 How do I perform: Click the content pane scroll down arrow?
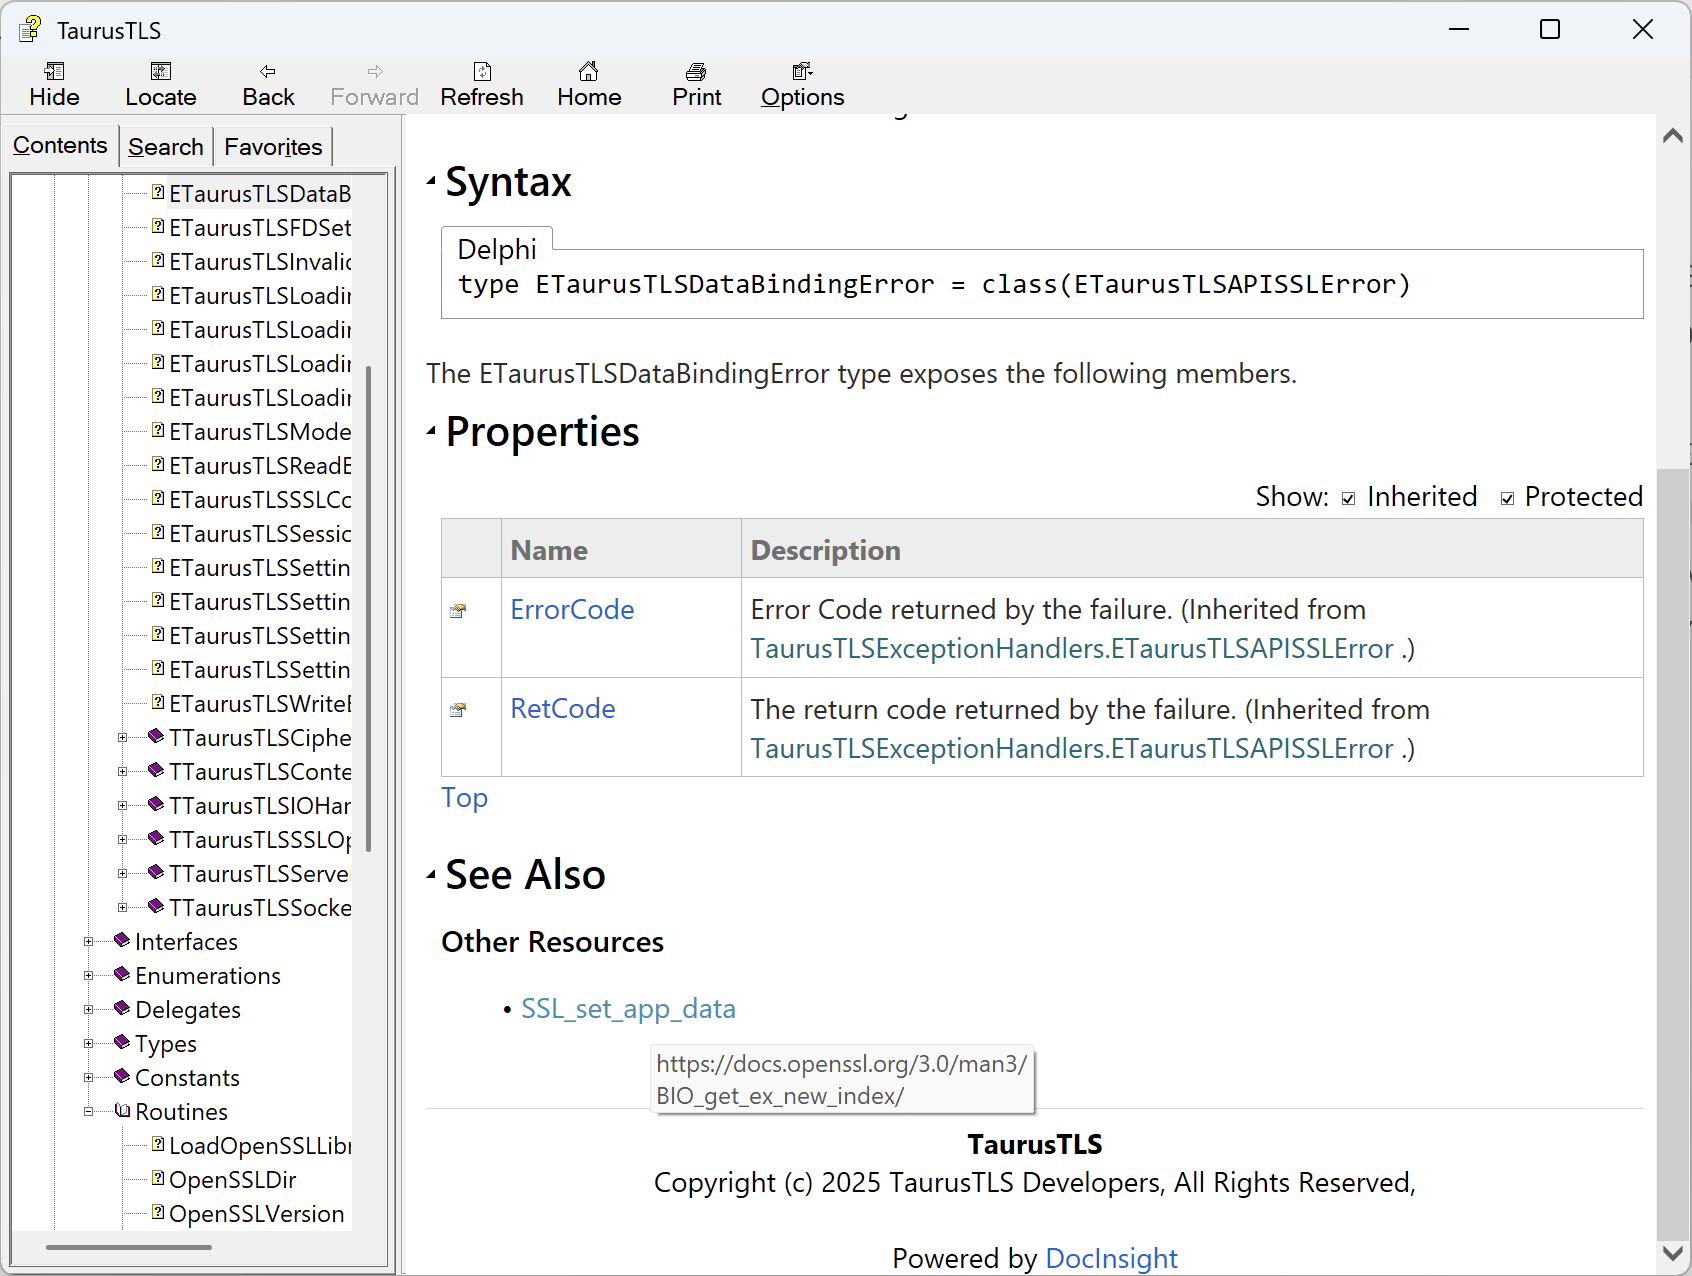pos(1672,1252)
